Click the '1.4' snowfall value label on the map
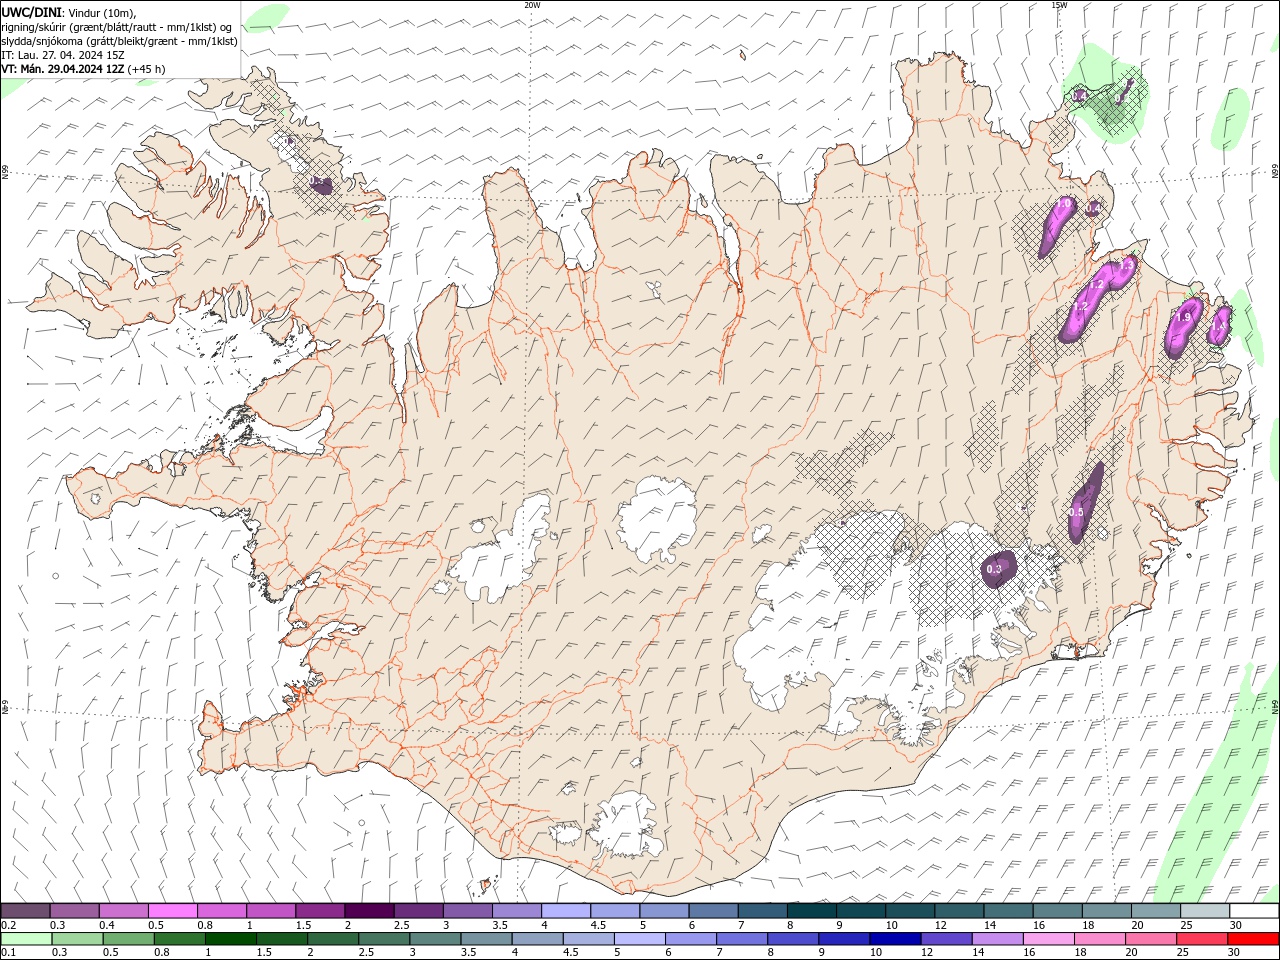This screenshot has height=960, width=1280. point(1218,324)
